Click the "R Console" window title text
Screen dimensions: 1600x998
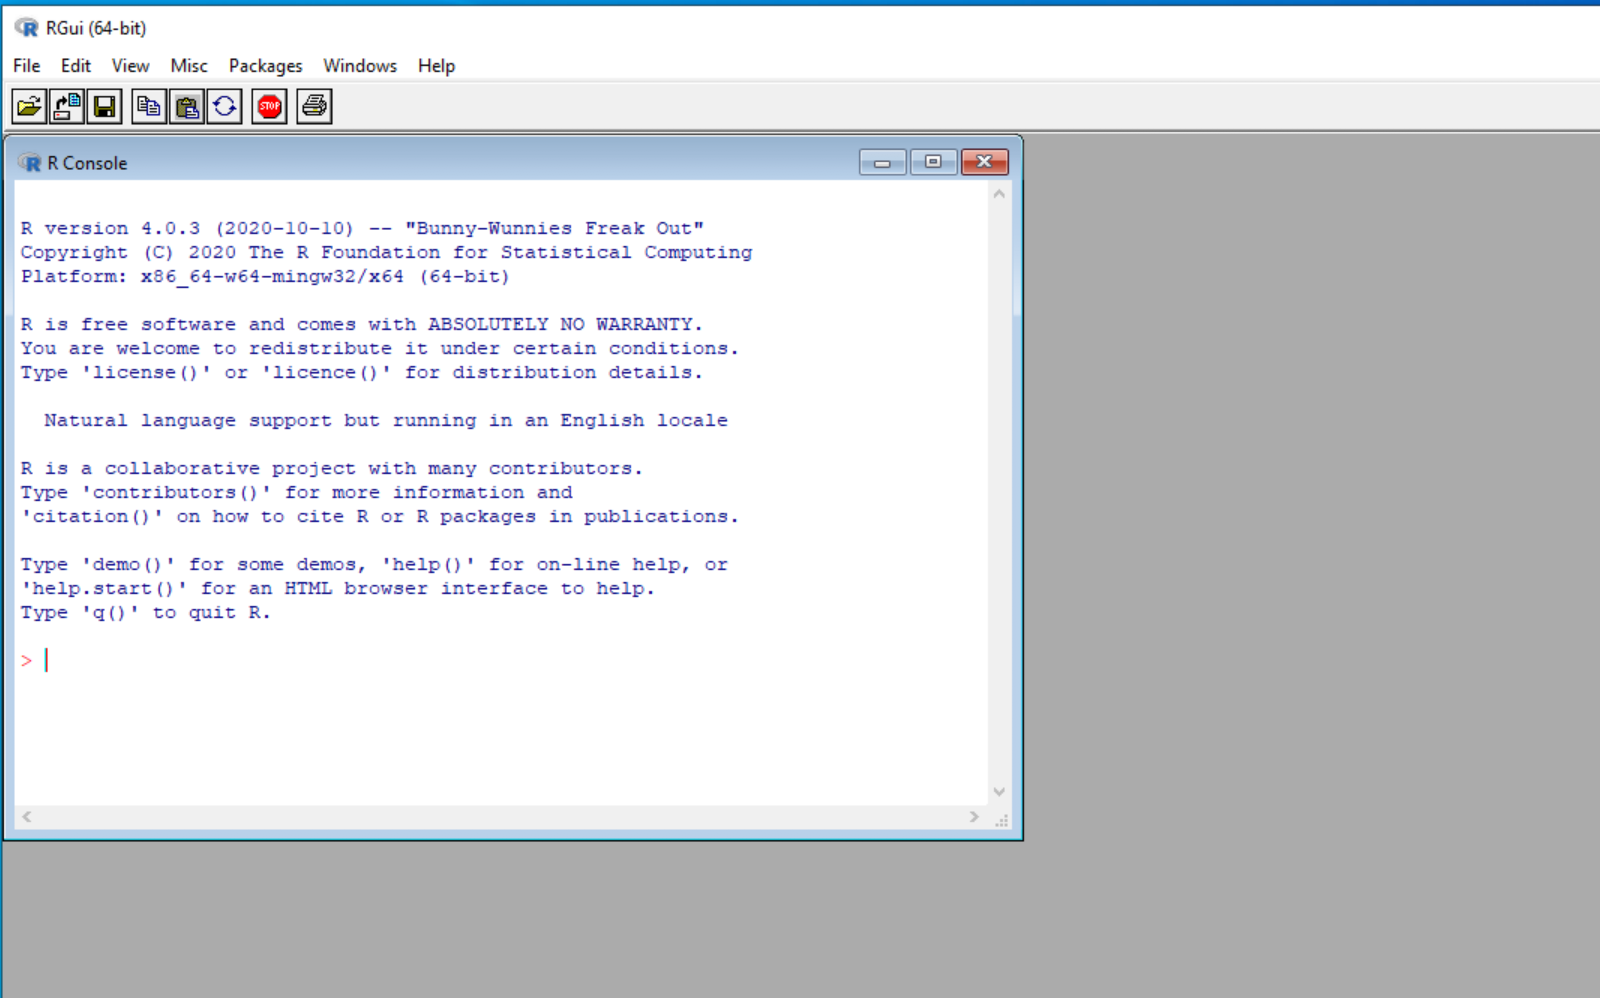pyautogui.click(x=87, y=163)
